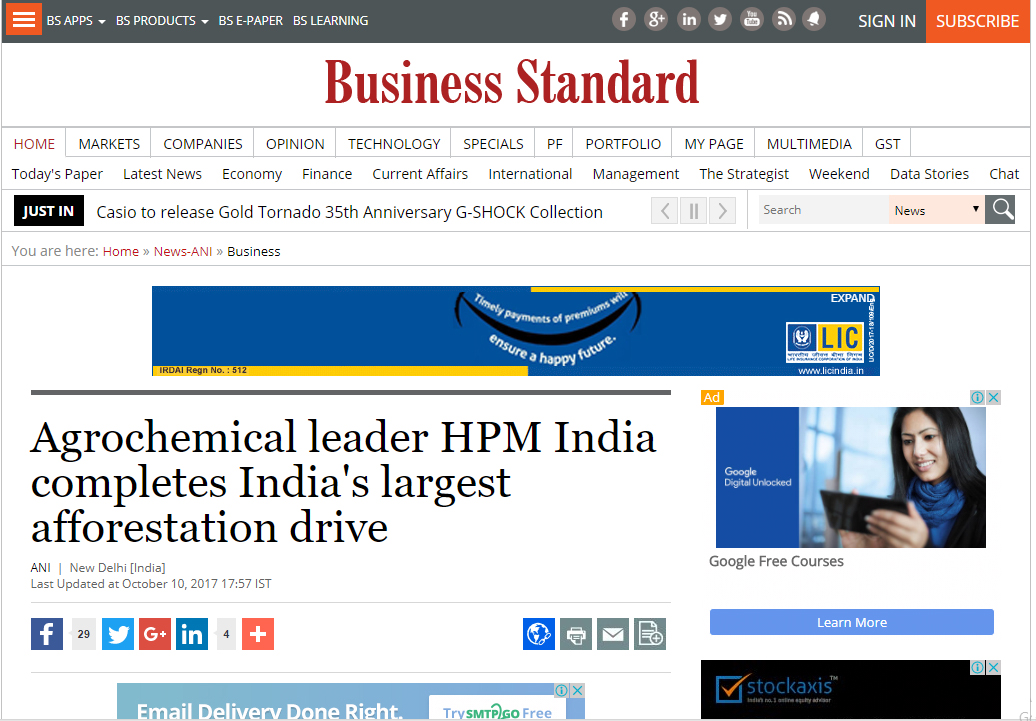Screen dimensions: 1036x721
Task: Share article on Facebook
Action: pos(47,634)
